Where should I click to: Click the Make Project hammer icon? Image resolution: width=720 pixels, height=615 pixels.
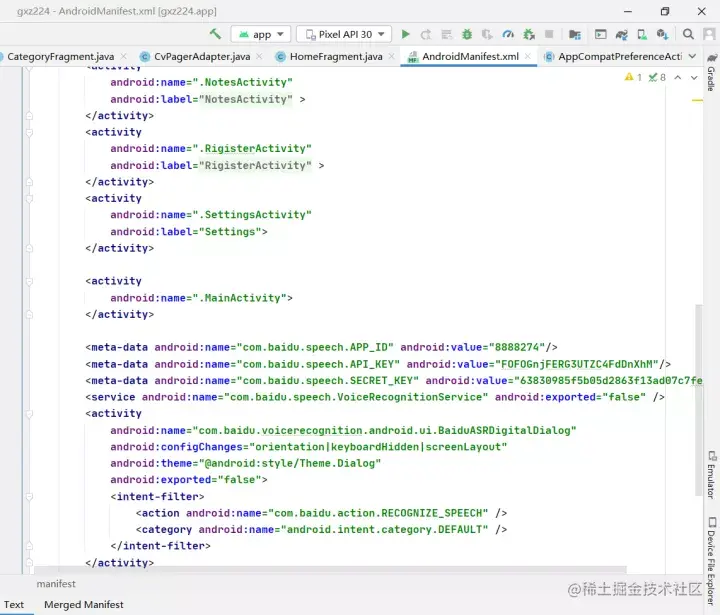click(215, 34)
